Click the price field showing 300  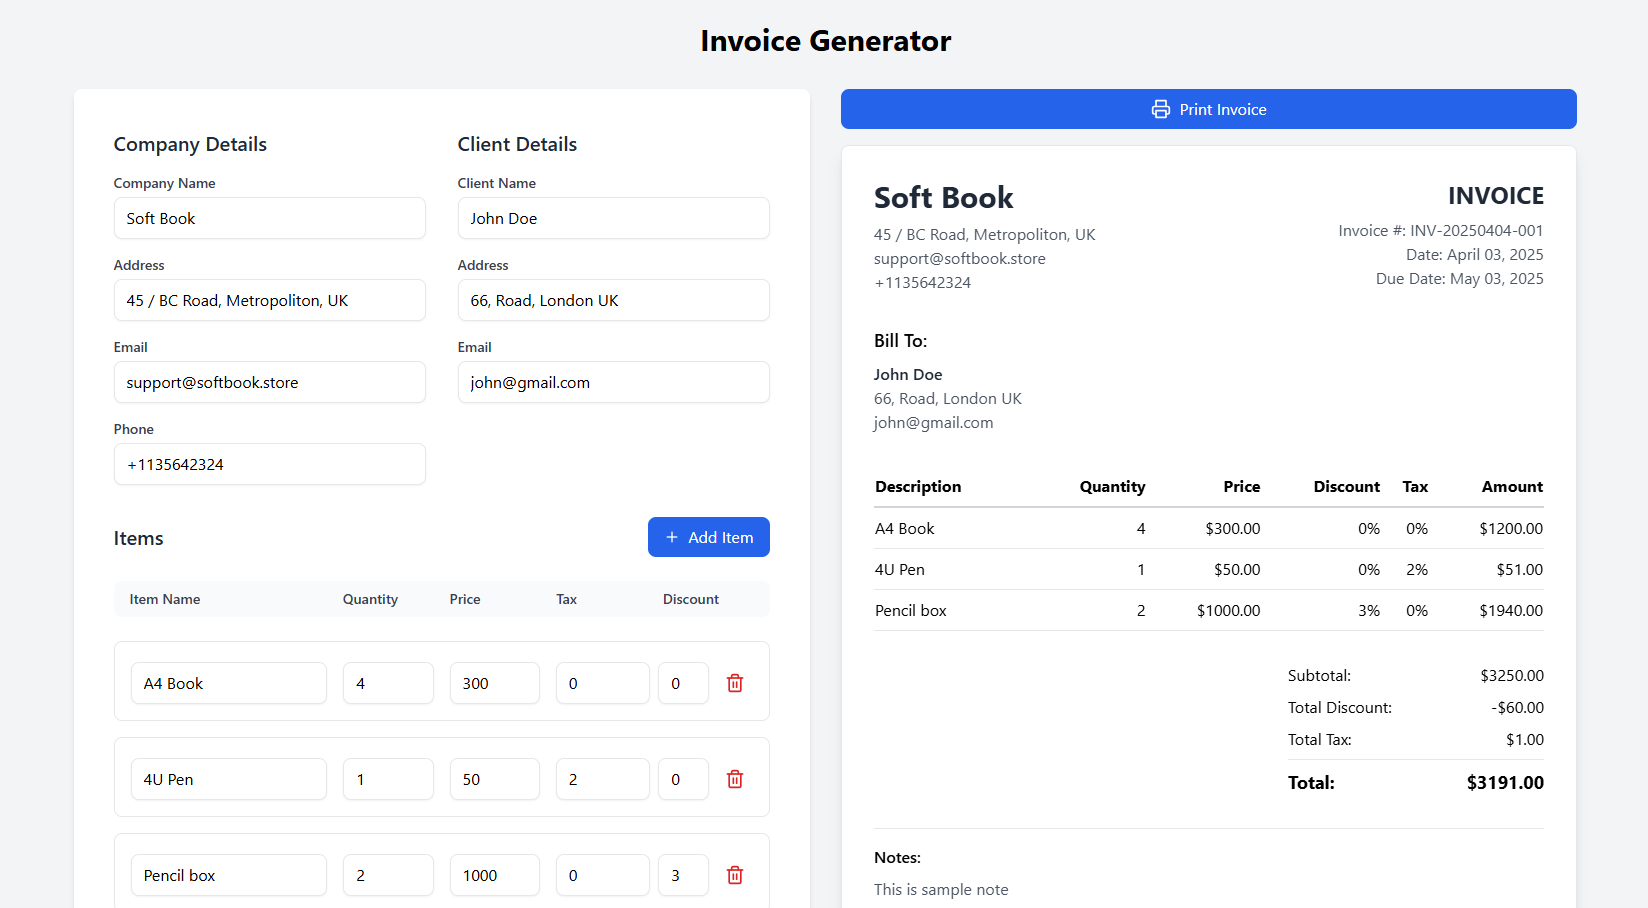pyautogui.click(x=494, y=683)
